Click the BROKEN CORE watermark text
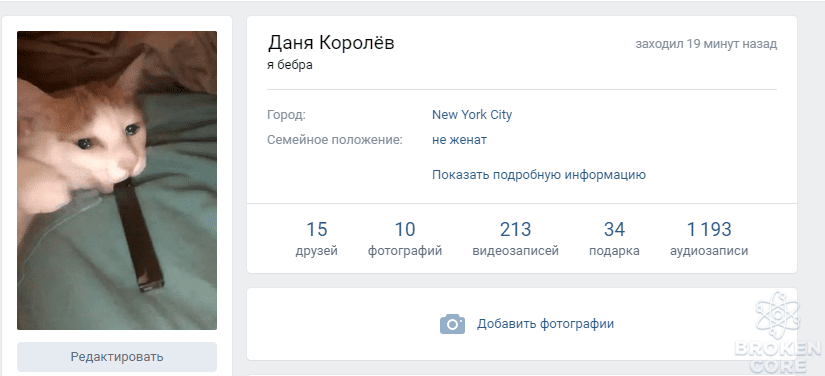Screen dimensions: 825x376 coord(779,357)
